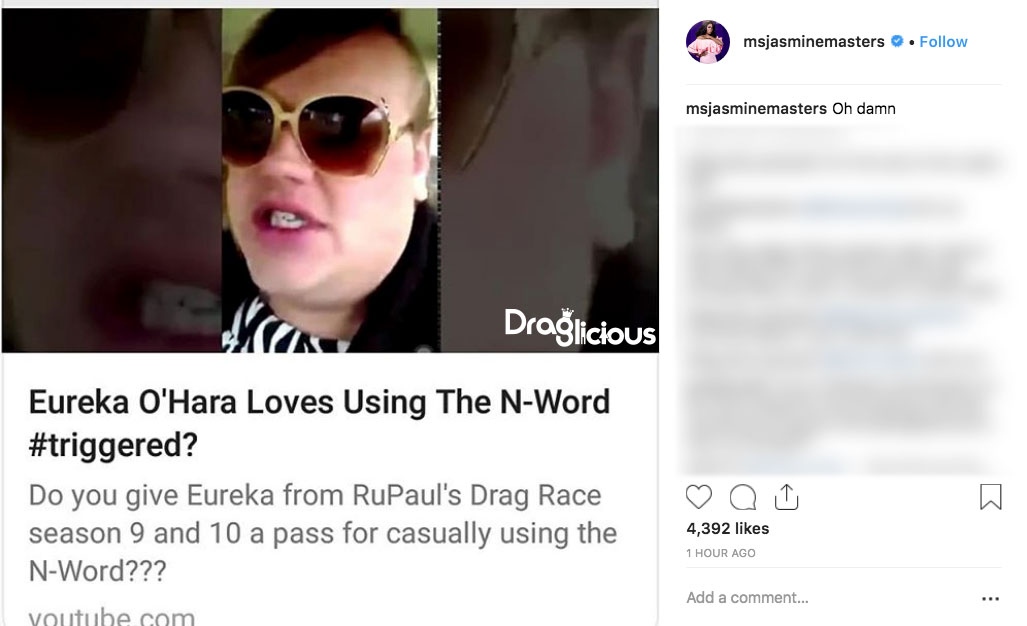The image size is (1027, 626).
Task: Open the Eureka O'Hara N-Word headline
Action: coord(319,423)
